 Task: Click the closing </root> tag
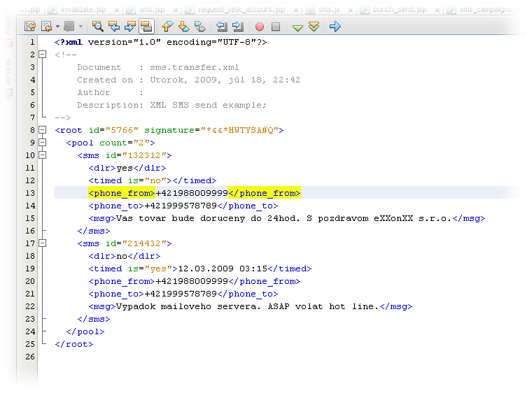[x=74, y=344]
